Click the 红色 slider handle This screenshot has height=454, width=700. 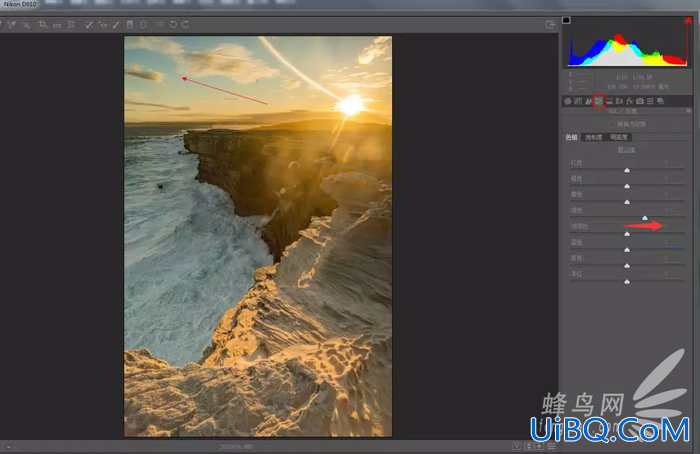point(627,170)
